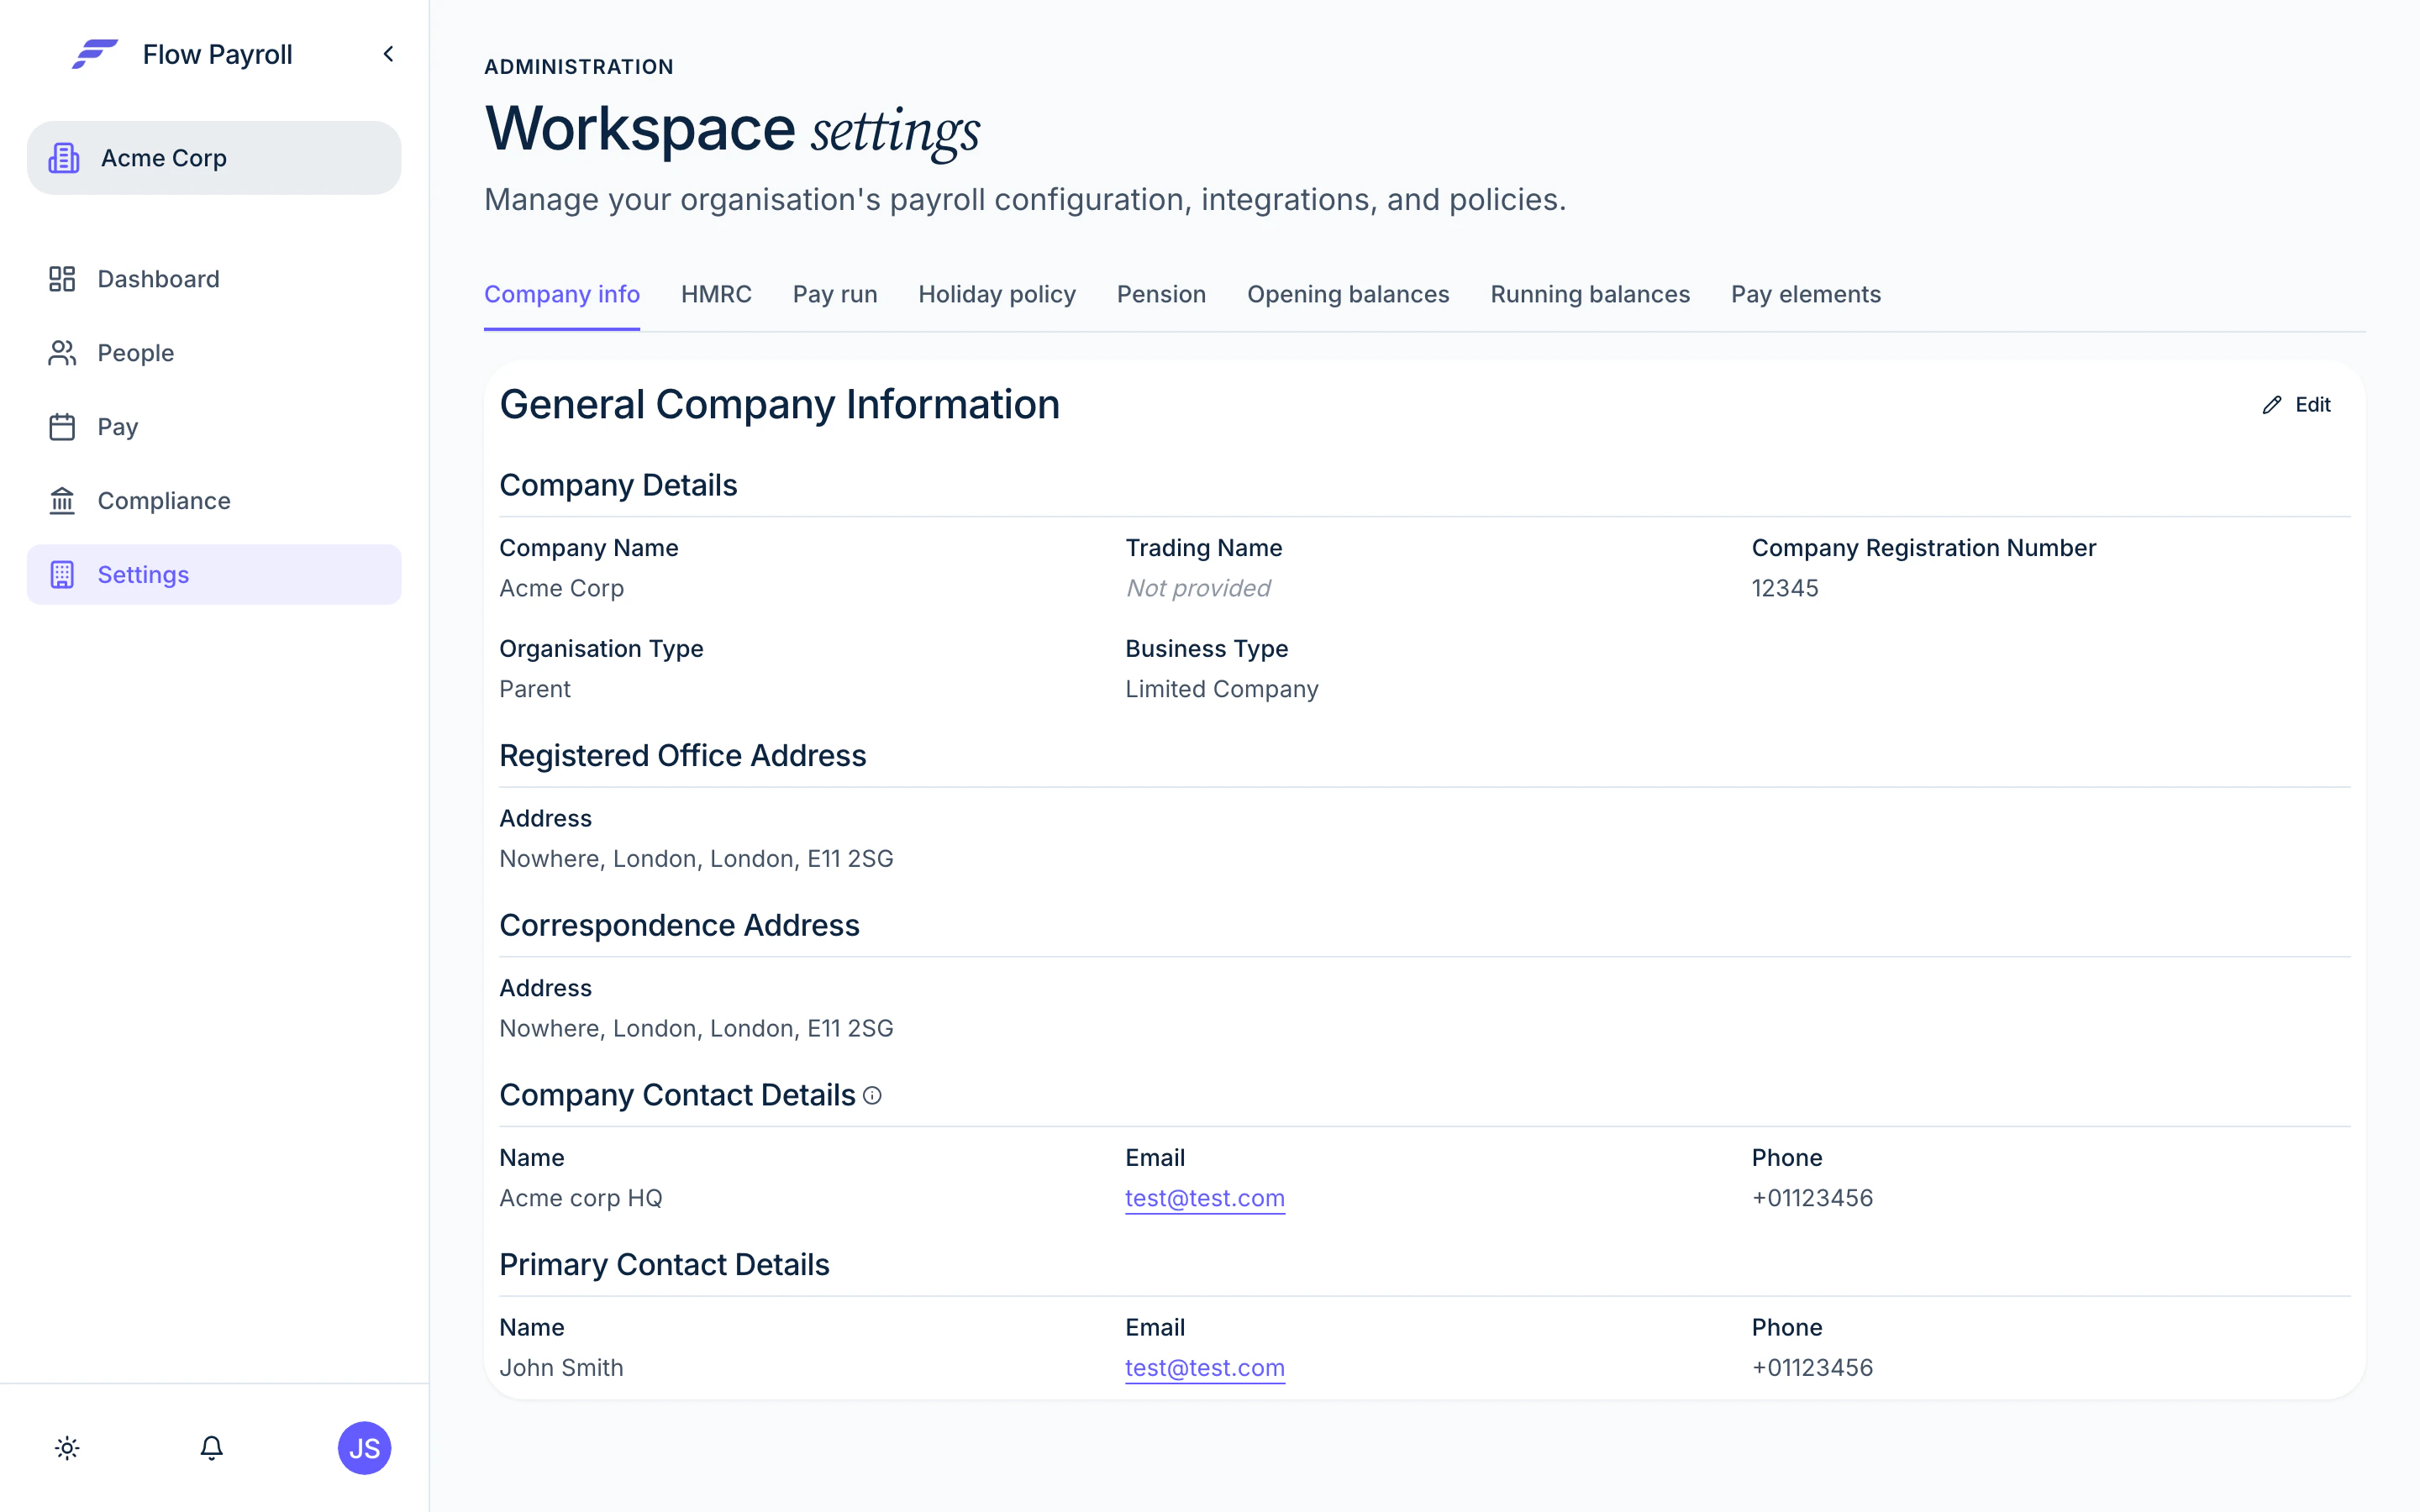The height and width of the screenshot is (1512, 2420).
Task: Go to the Opening balances tab
Action: [1348, 294]
